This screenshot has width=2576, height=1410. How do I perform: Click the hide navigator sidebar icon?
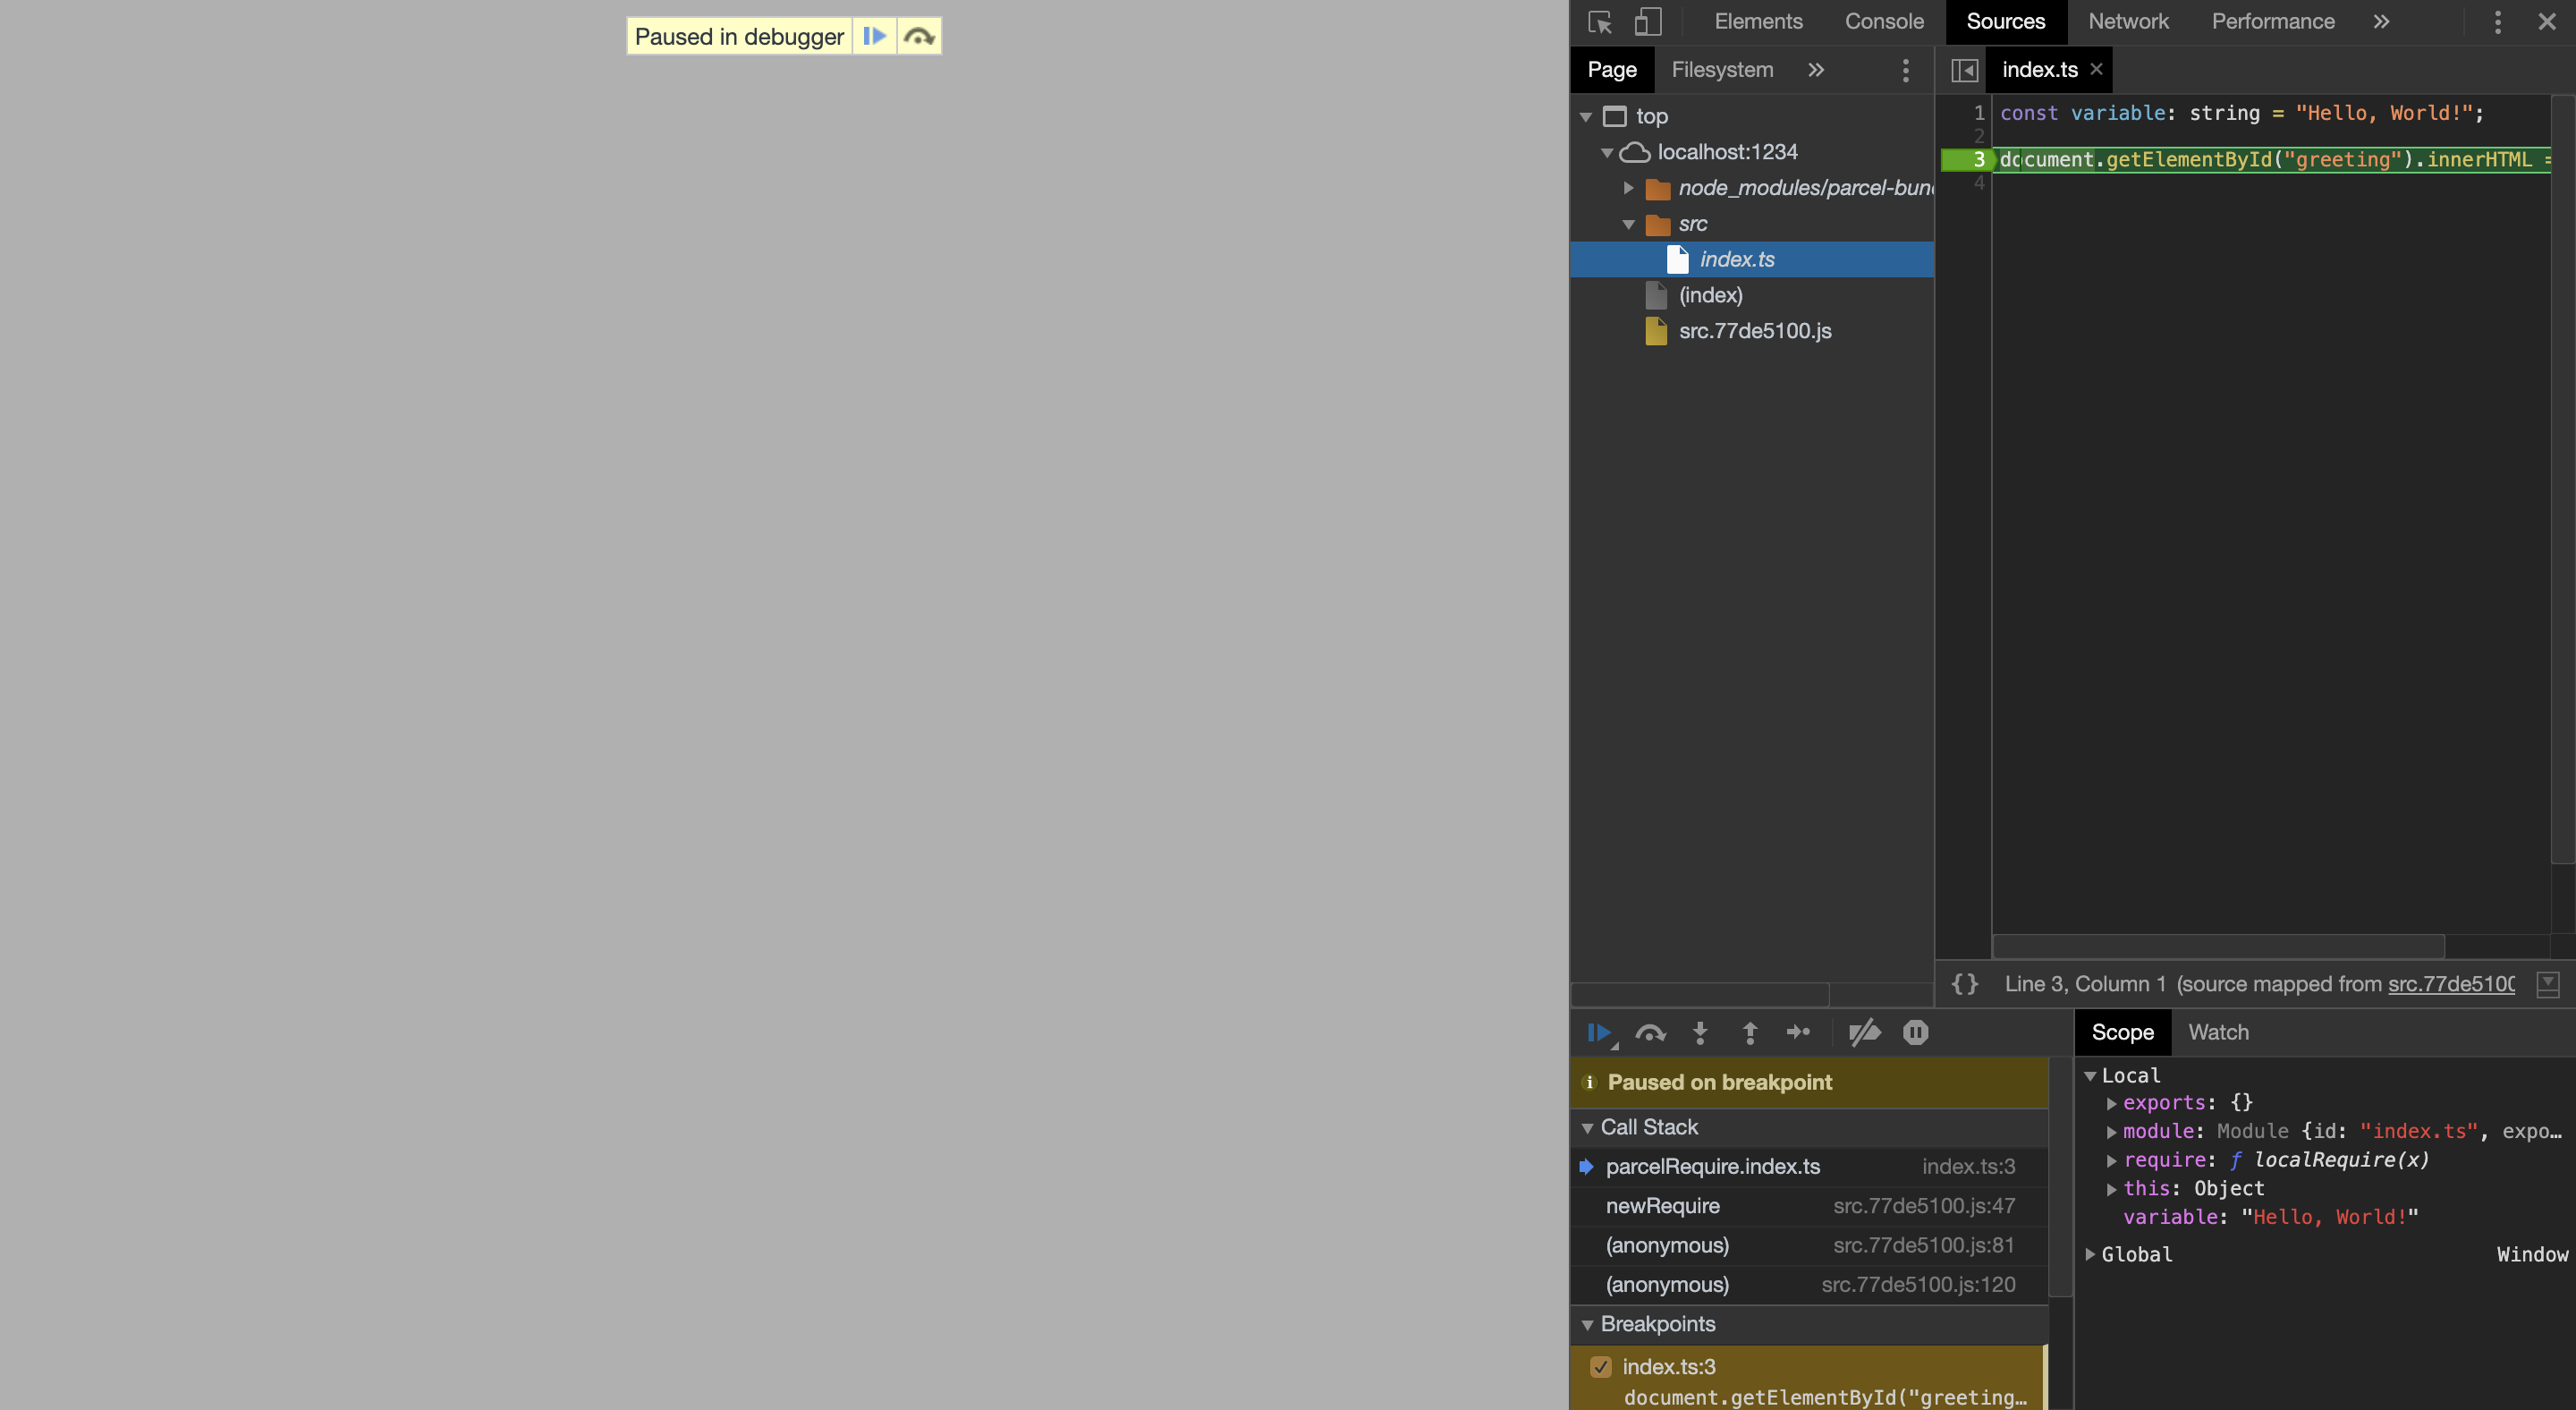click(x=1964, y=70)
